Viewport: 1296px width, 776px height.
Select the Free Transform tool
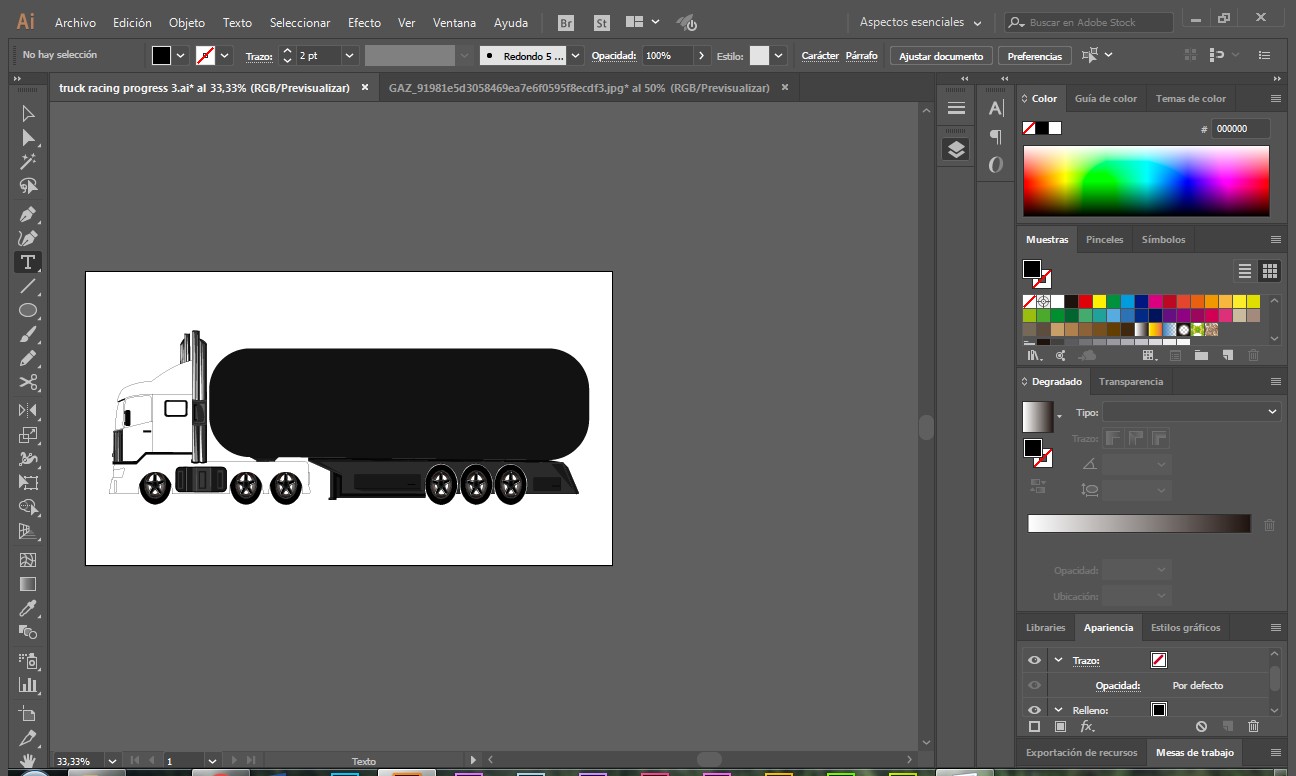point(28,483)
